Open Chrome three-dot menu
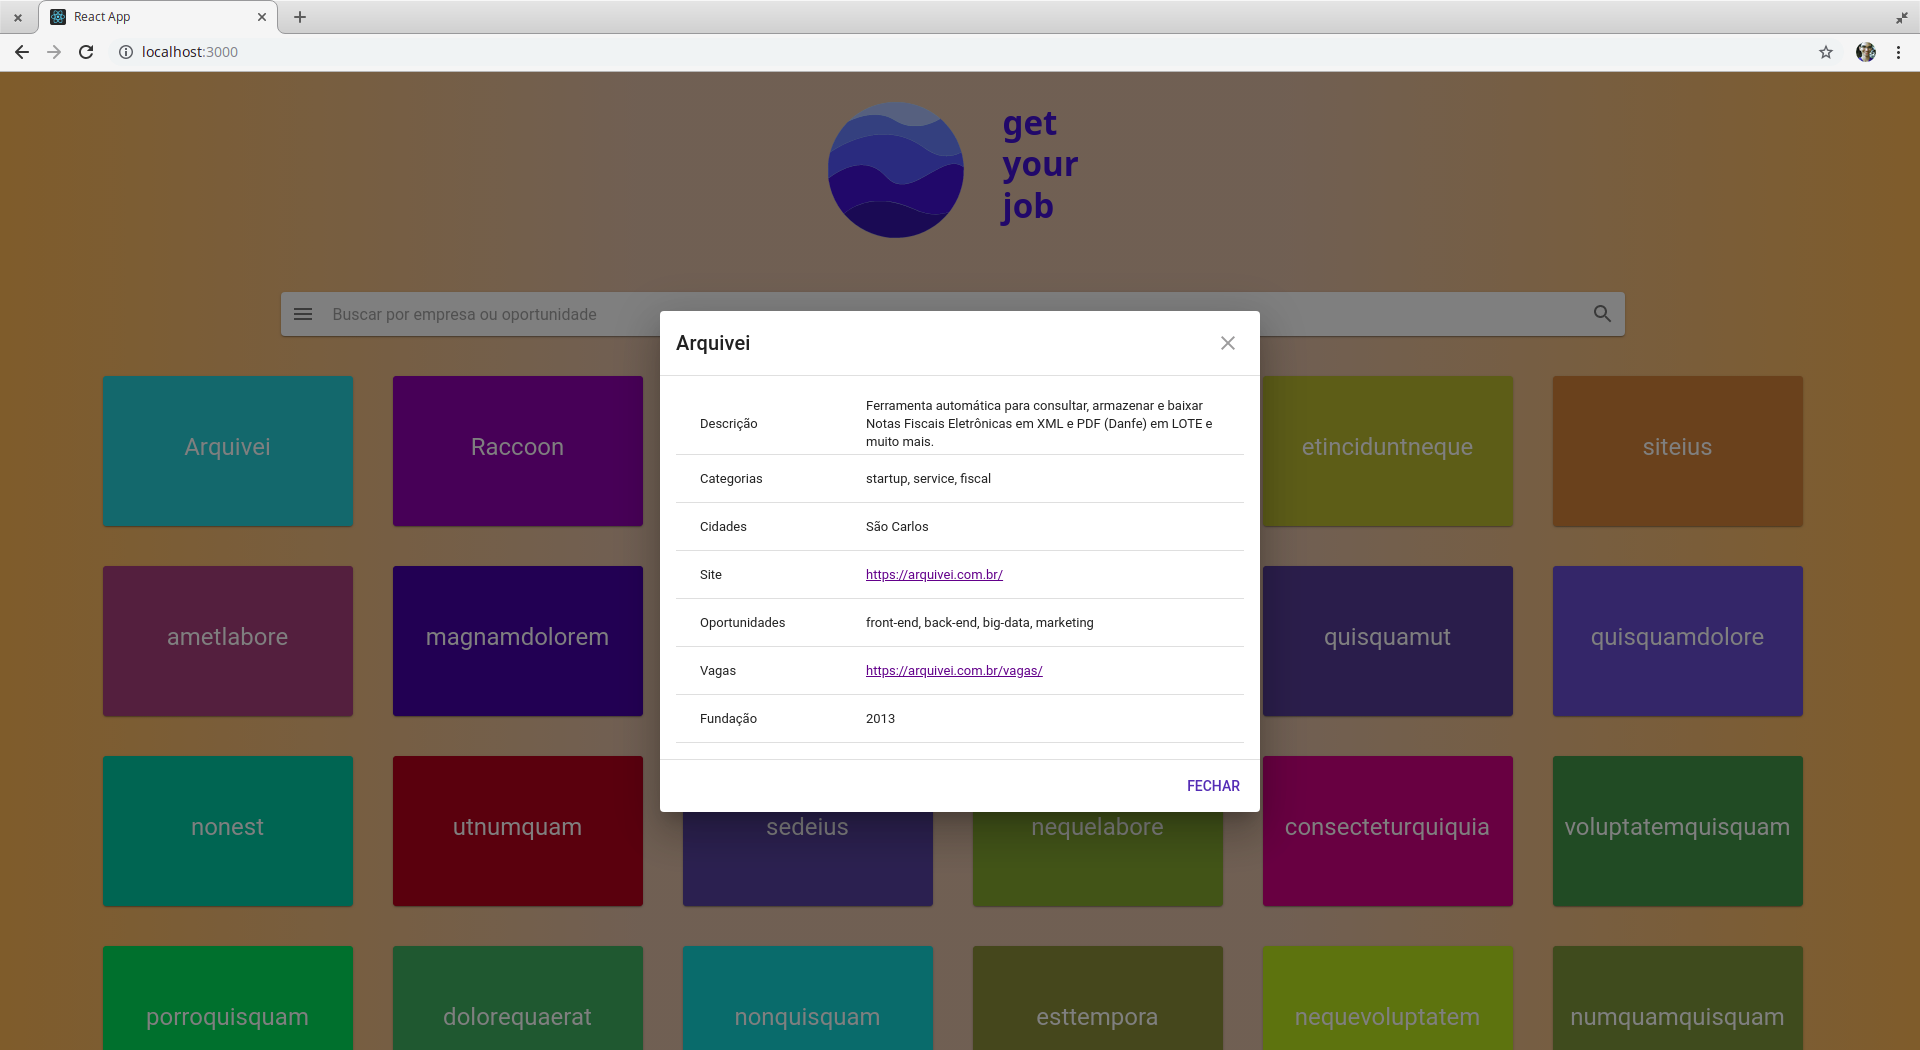Image resolution: width=1920 pixels, height=1050 pixels. [x=1898, y=52]
